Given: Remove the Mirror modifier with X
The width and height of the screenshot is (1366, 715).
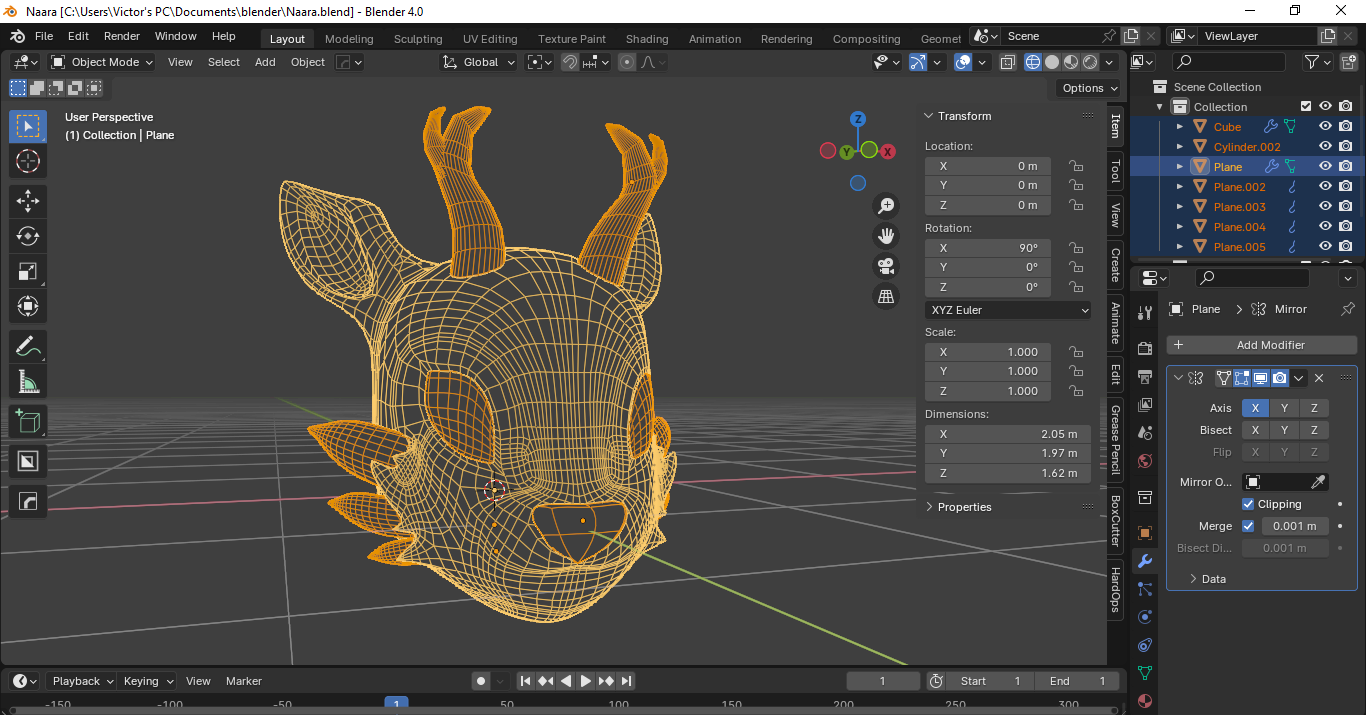Looking at the screenshot, I should (x=1319, y=378).
